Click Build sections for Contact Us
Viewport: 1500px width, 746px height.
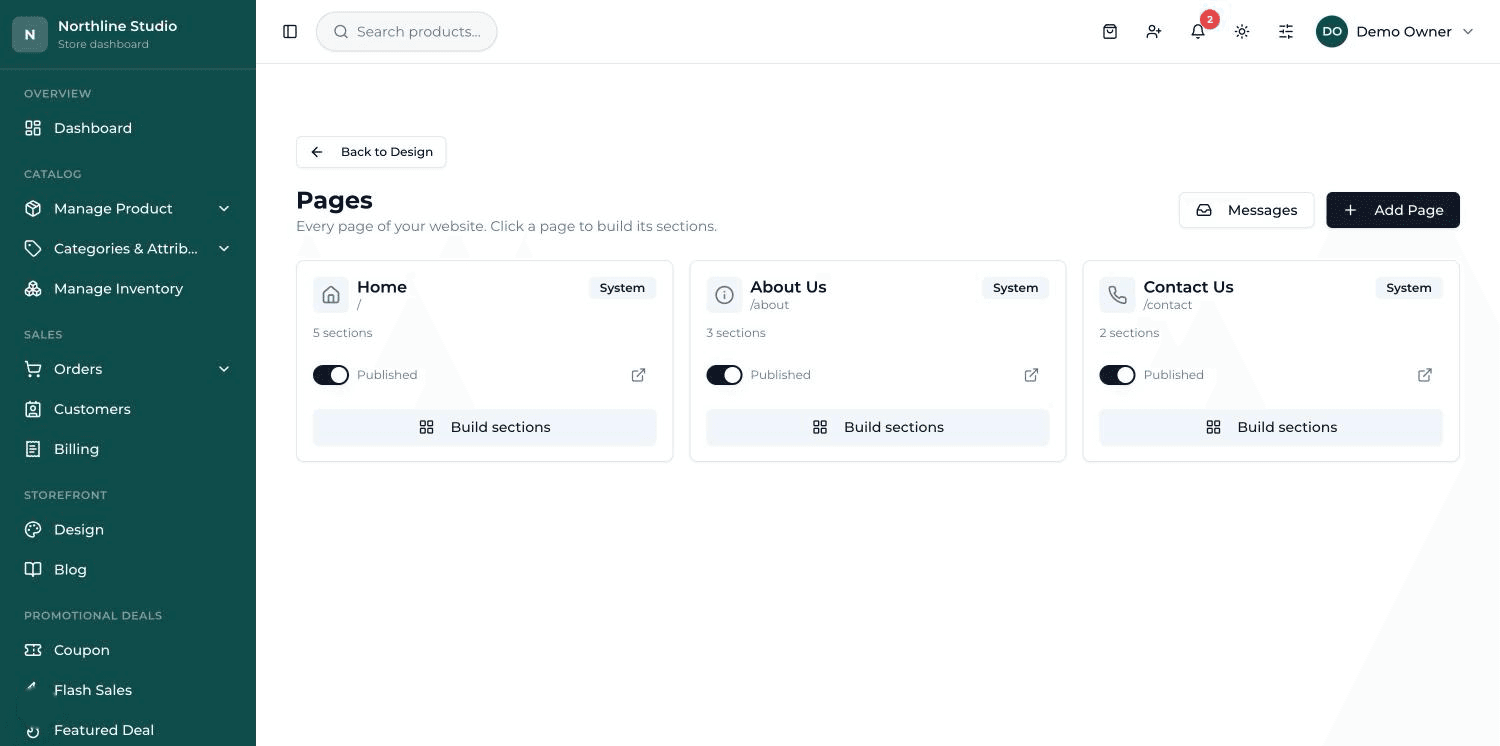coord(1271,427)
